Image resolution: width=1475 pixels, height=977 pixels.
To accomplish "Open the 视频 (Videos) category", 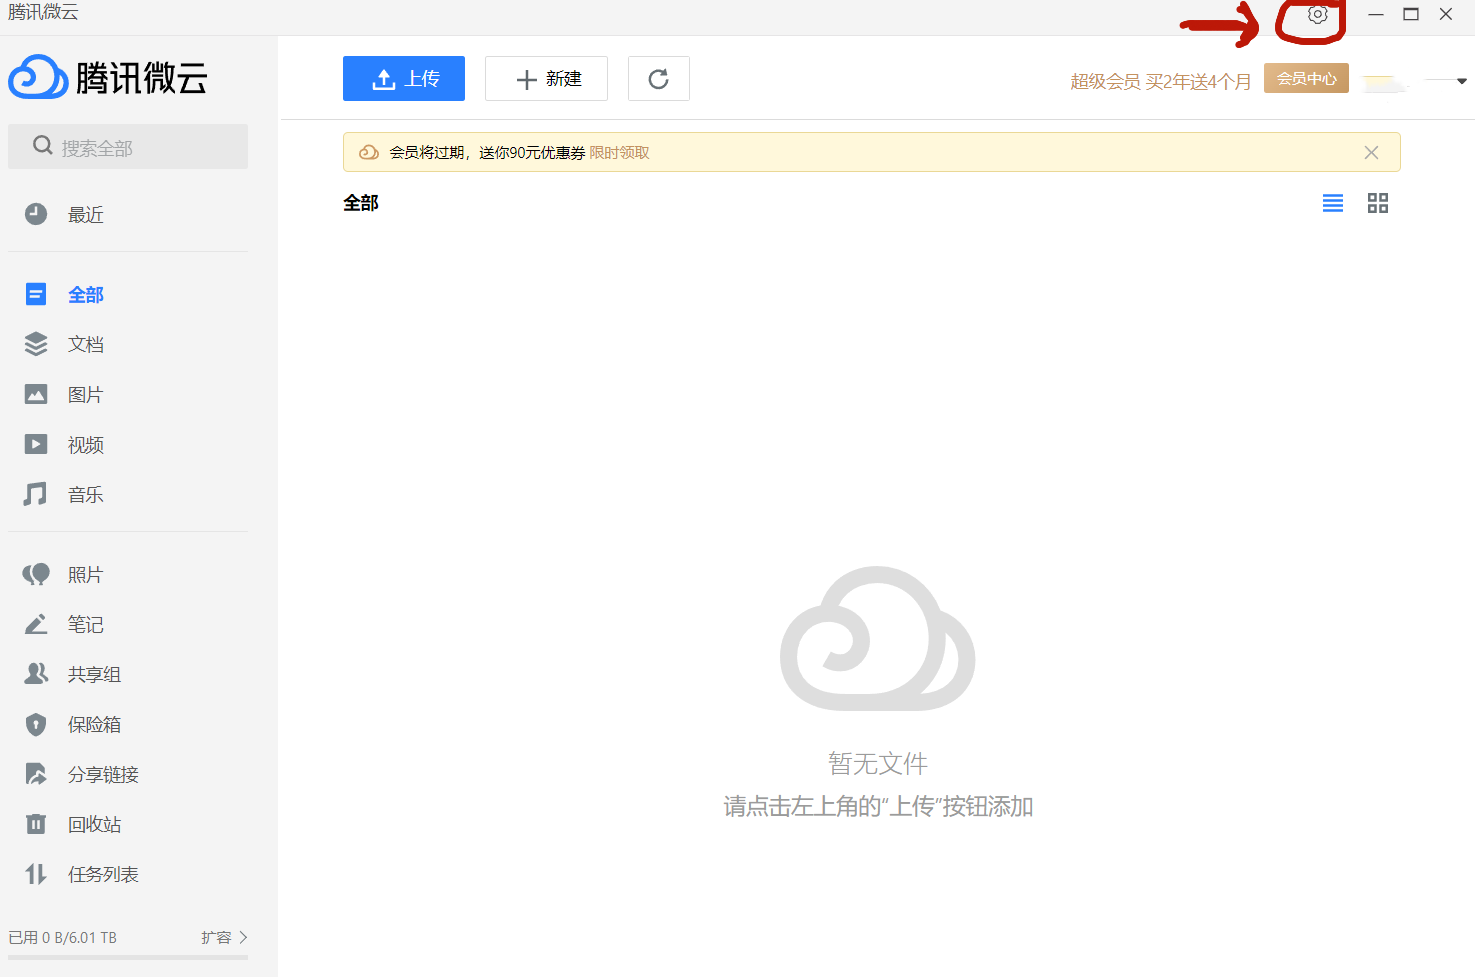I will (x=85, y=444).
